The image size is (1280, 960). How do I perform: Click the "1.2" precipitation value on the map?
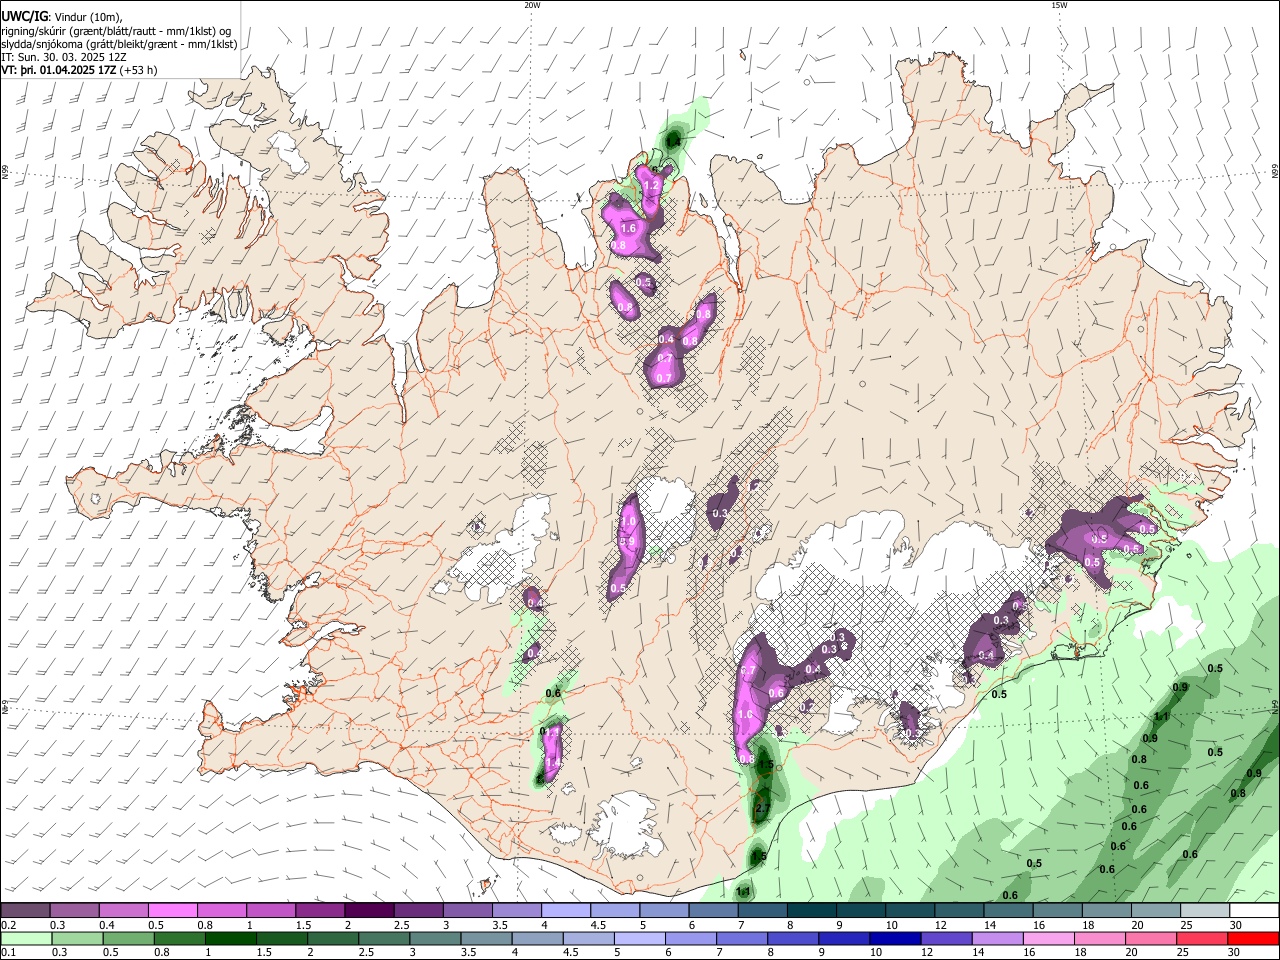click(x=651, y=186)
